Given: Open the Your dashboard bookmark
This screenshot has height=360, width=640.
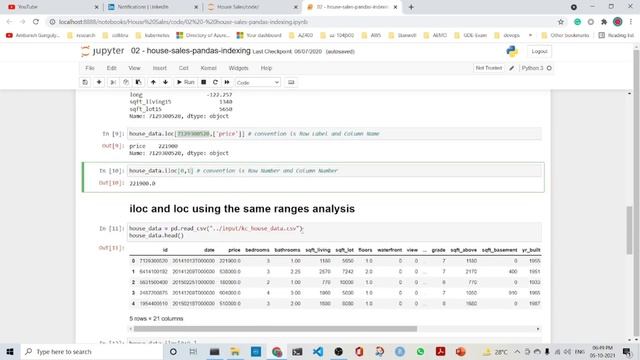Looking at the screenshot, I should (x=259, y=36).
